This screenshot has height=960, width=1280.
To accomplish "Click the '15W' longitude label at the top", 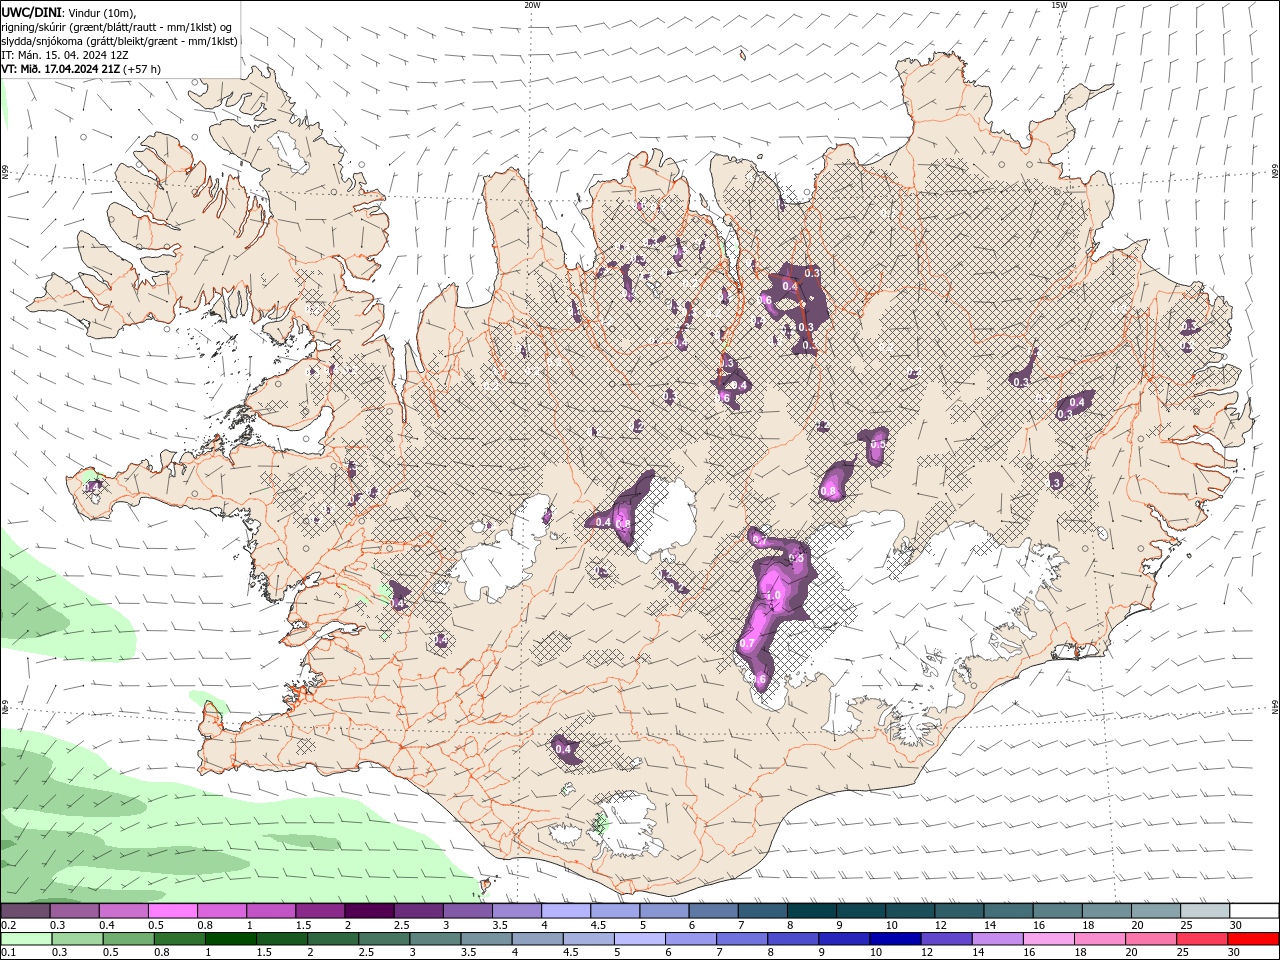I will (1059, 5).
